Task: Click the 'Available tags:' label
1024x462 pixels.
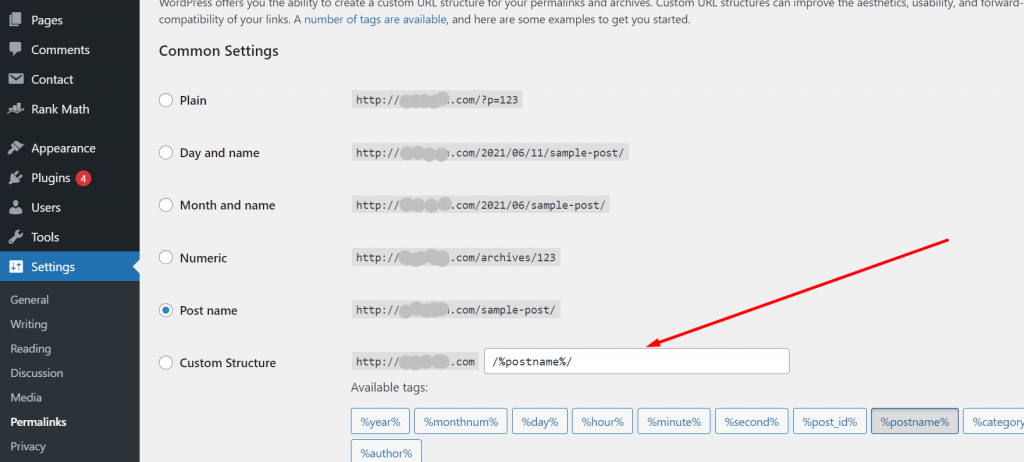Action: [x=389, y=388]
